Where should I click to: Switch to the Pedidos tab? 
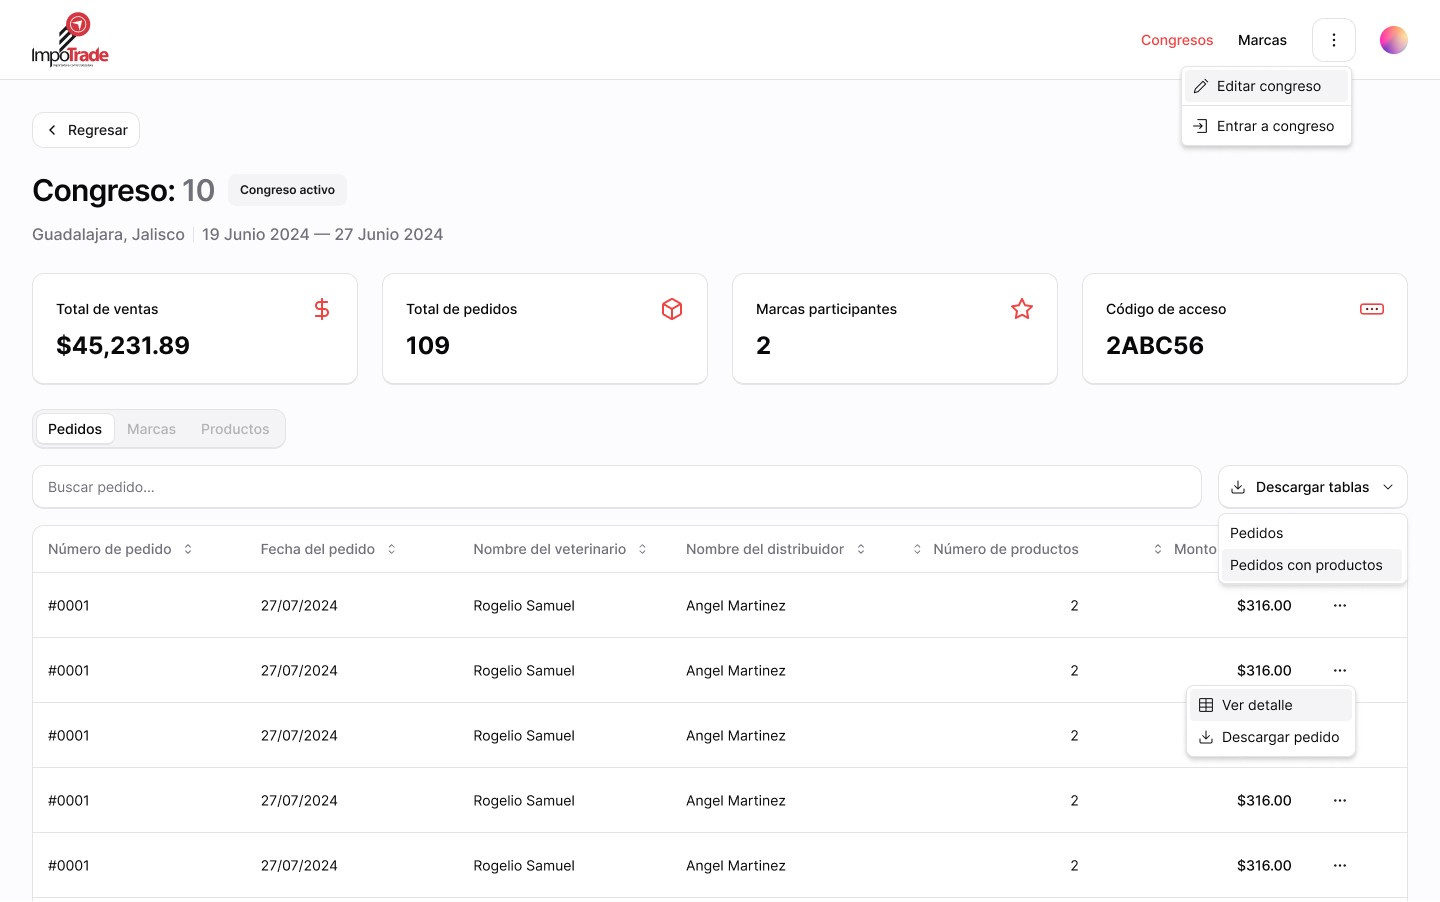pyautogui.click(x=75, y=429)
